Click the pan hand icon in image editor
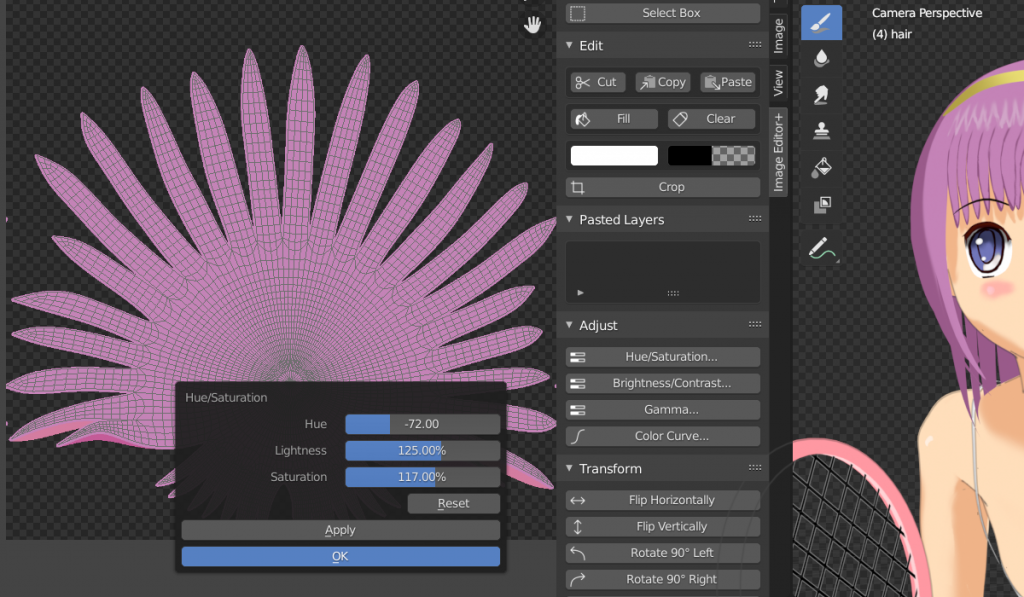This screenshot has height=597, width=1024. tap(532, 25)
